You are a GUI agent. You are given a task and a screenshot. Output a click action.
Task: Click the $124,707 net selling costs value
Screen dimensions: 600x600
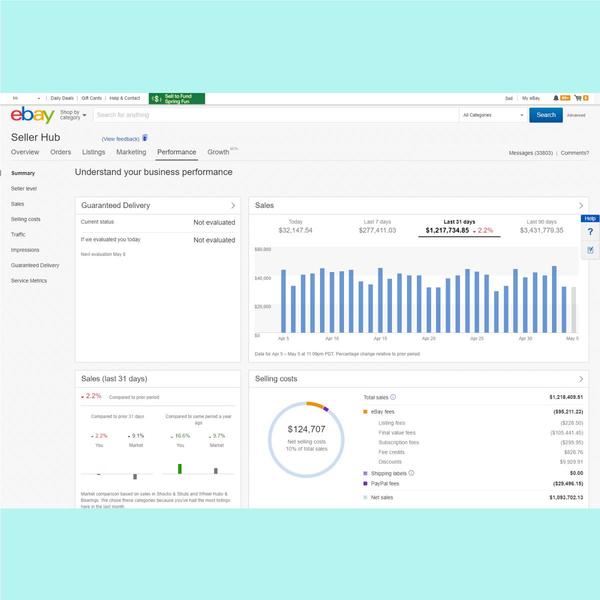[x=306, y=429]
